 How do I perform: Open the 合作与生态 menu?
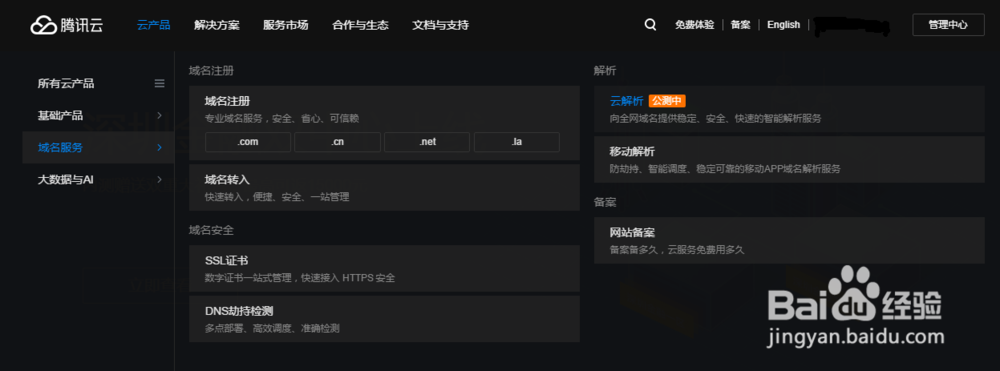click(x=360, y=25)
